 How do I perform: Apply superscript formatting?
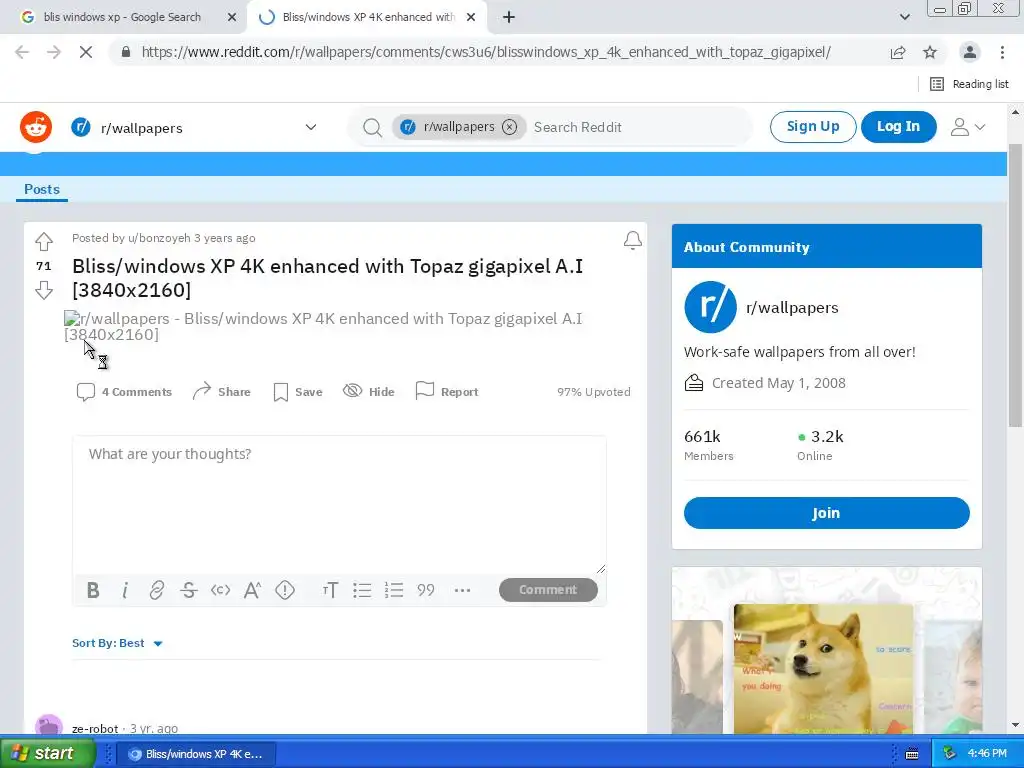(x=253, y=590)
